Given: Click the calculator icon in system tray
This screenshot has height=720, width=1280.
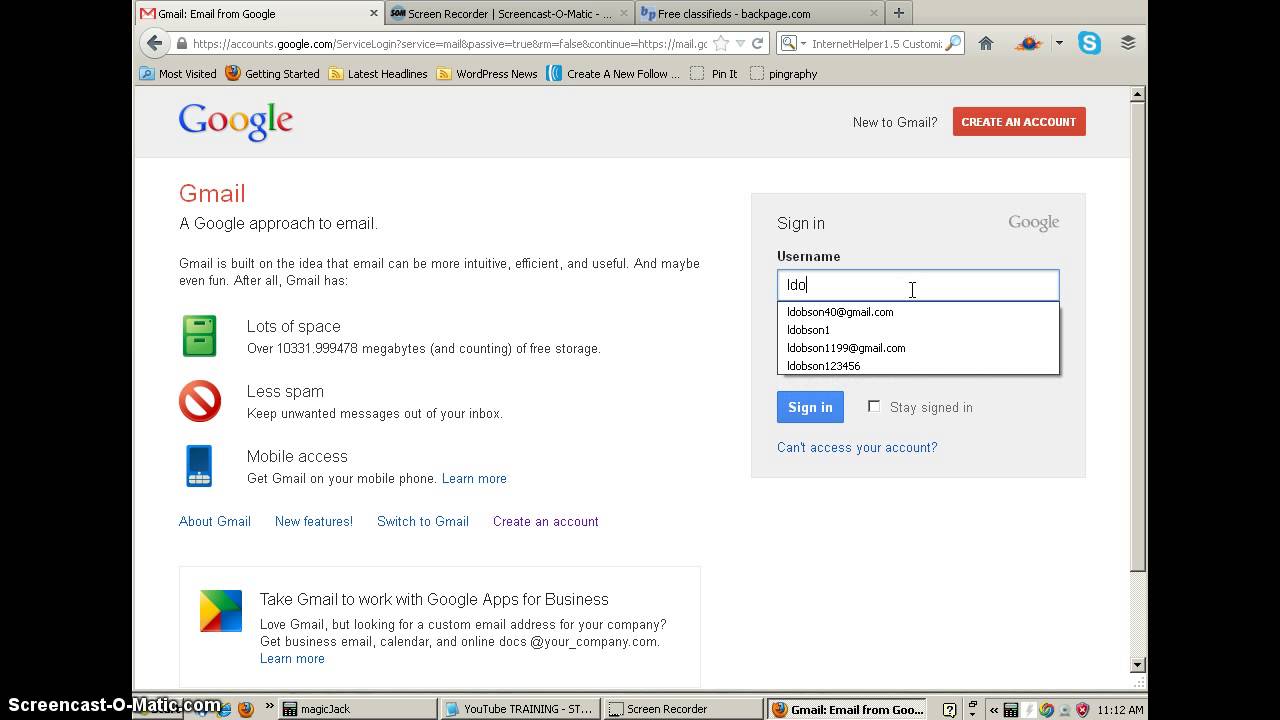Looking at the screenshot, I should (1011, 709).
